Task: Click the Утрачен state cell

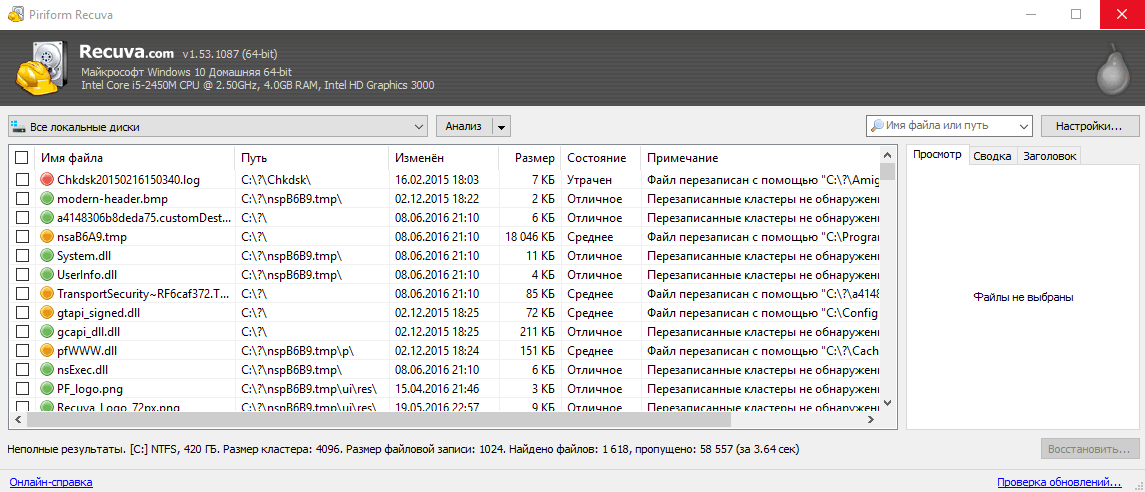Action: coord(589,180)
